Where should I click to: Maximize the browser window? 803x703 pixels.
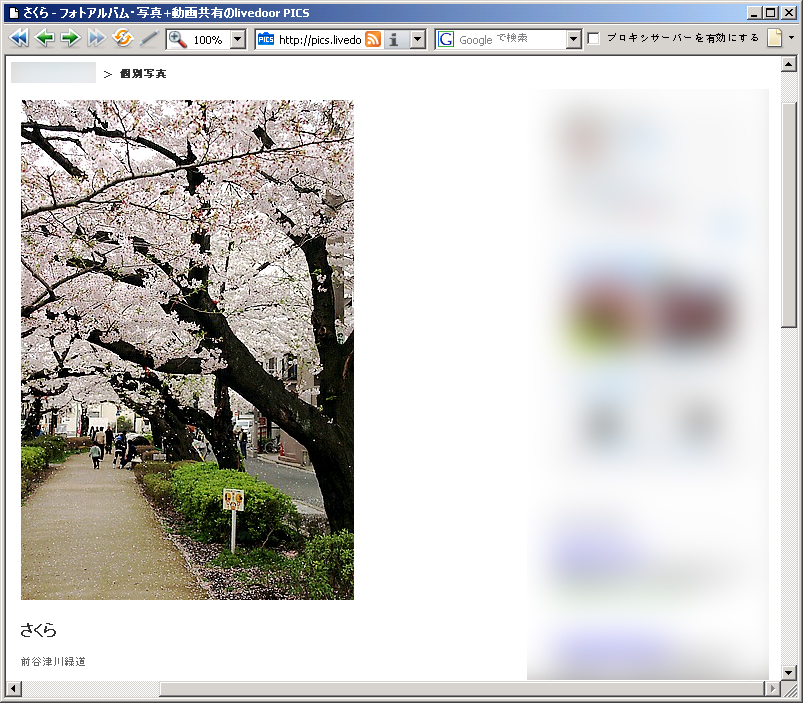(x=771, y=13)
